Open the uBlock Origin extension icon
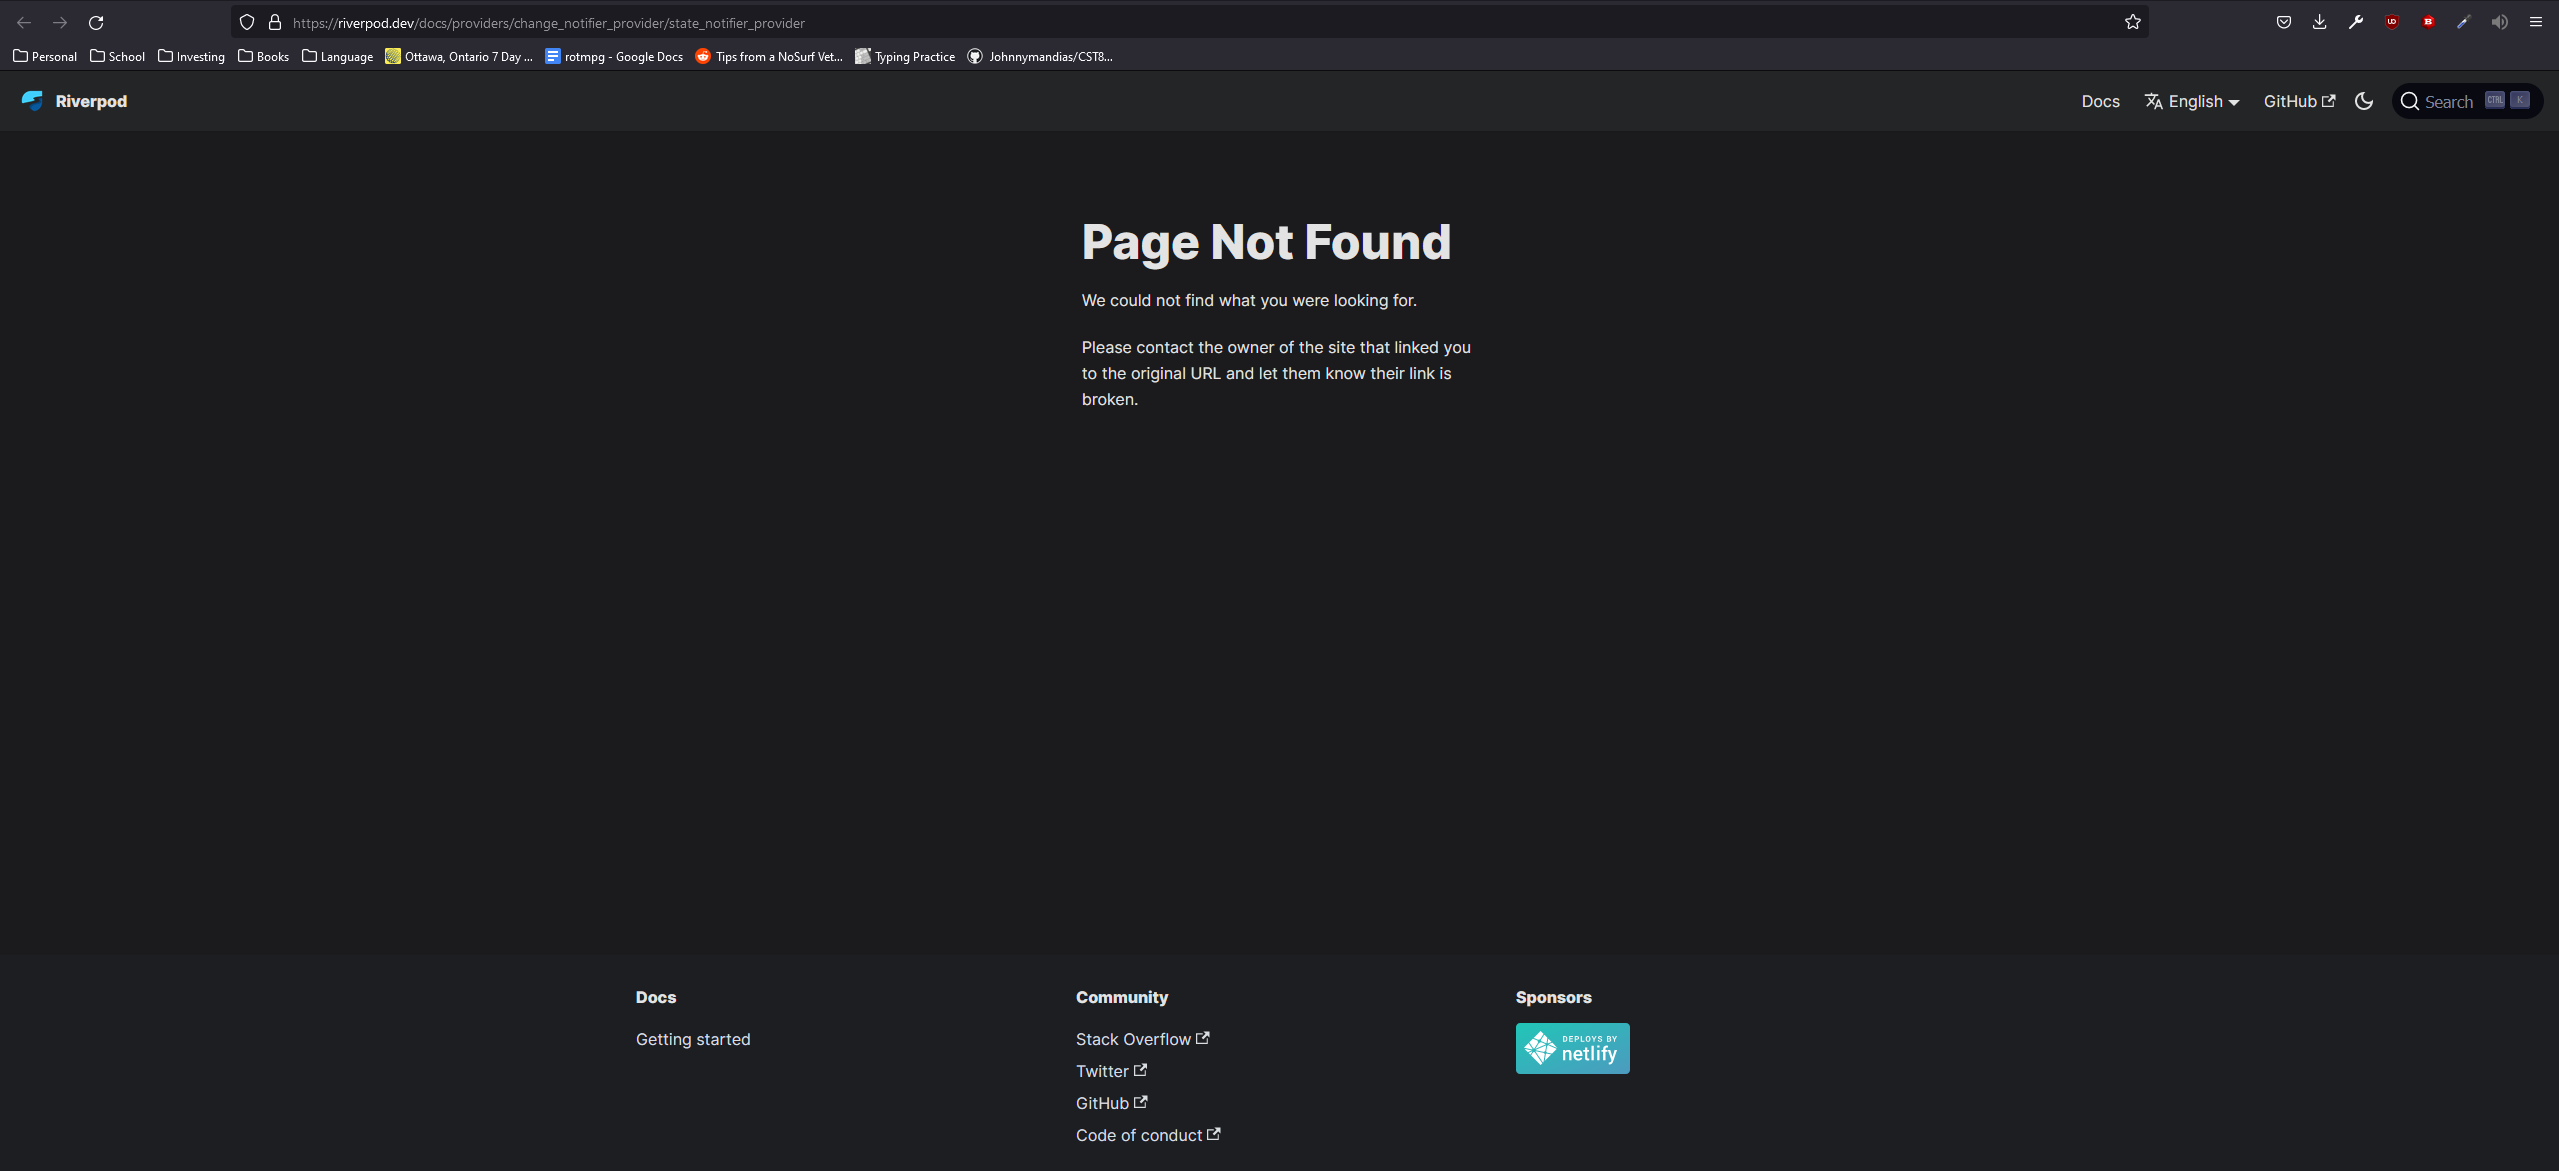 pos(2391,22)
